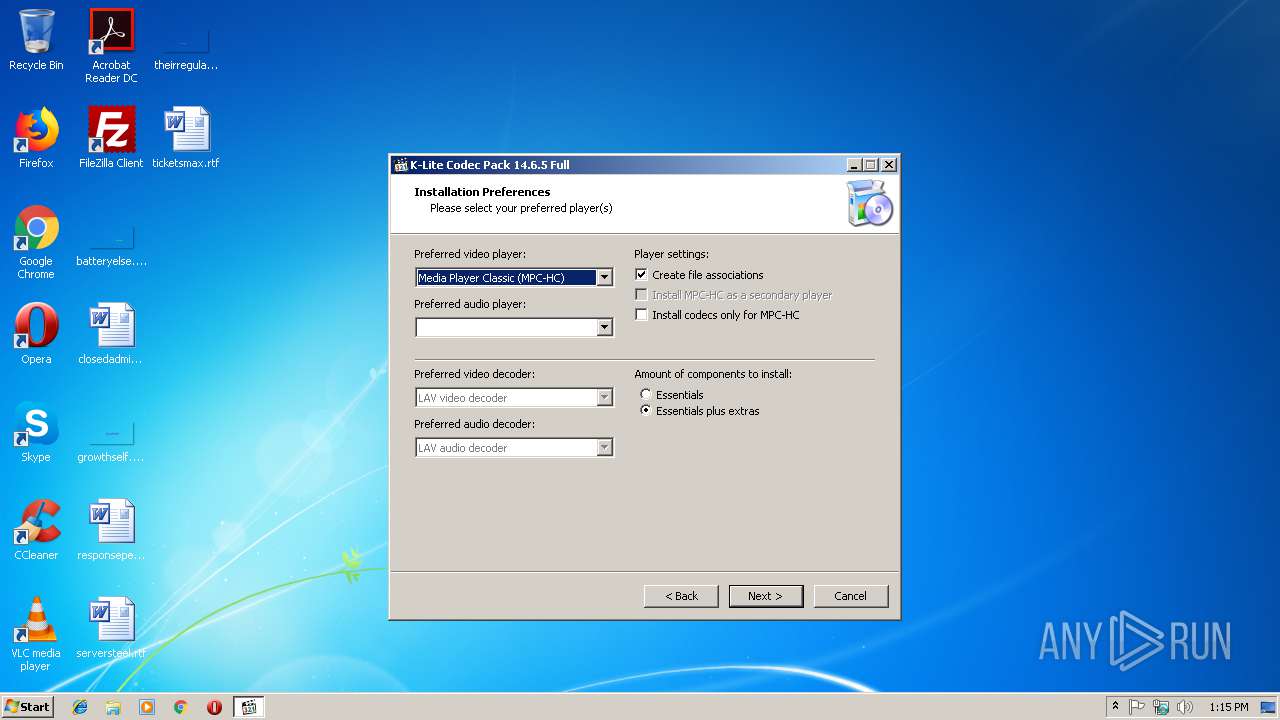Image resolution: width=1280 pixels, height=720 pixels.
Task: Launch VLC media player shortcut
Action: coord(36,634)
